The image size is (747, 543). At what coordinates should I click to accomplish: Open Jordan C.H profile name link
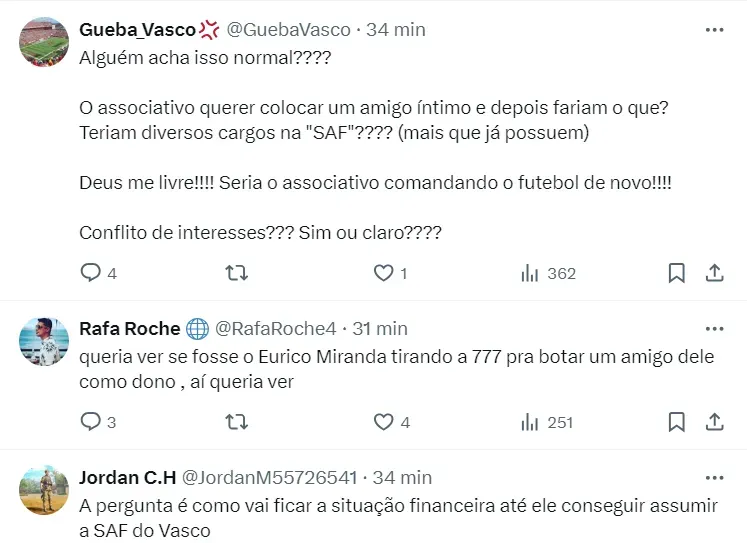click(125, 477)
